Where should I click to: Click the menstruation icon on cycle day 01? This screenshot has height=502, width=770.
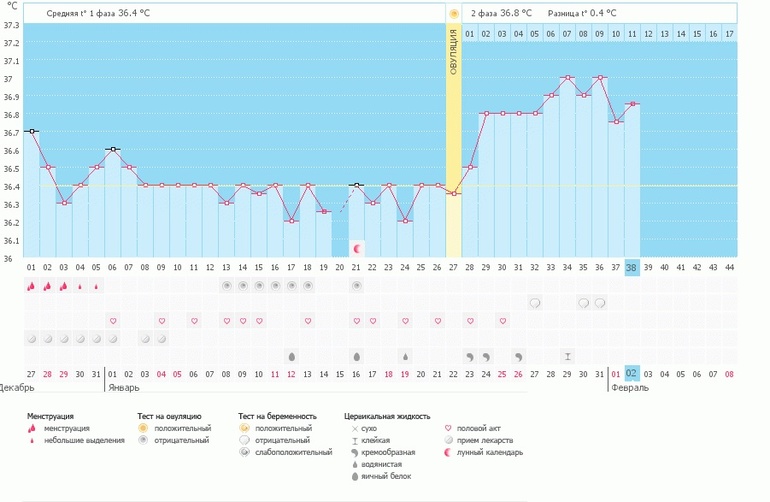31,286
